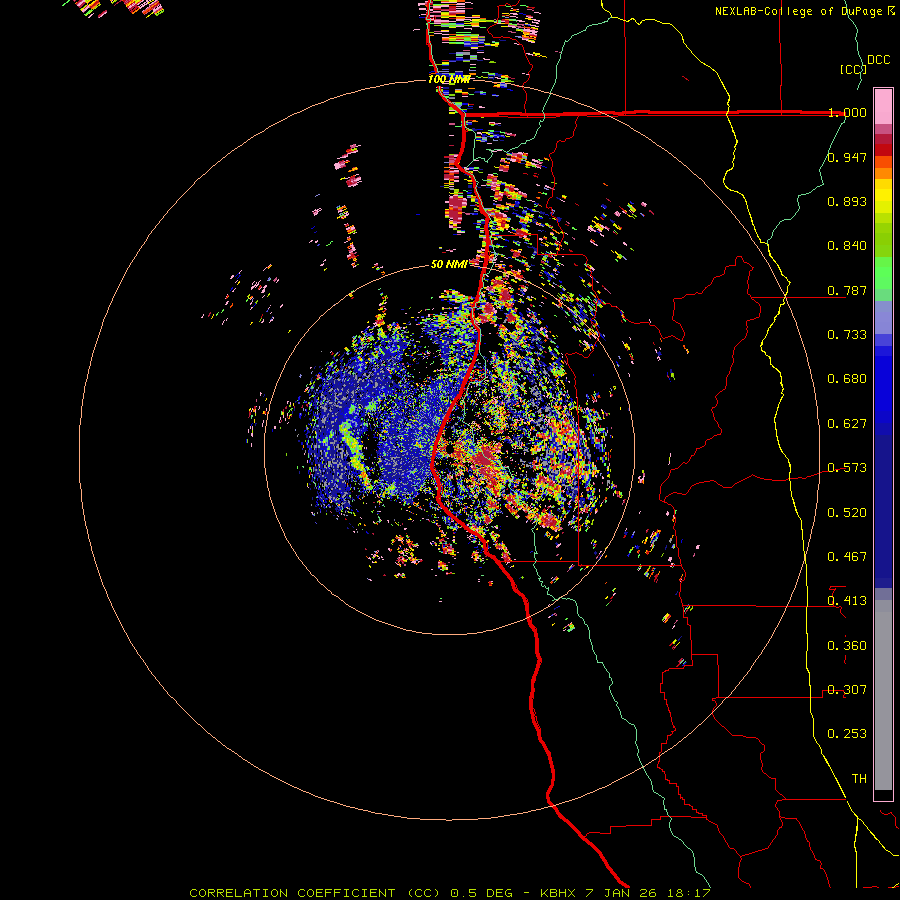Click the 50 NMI range ring label
900x900 pixels.
(x=449, y=265)
